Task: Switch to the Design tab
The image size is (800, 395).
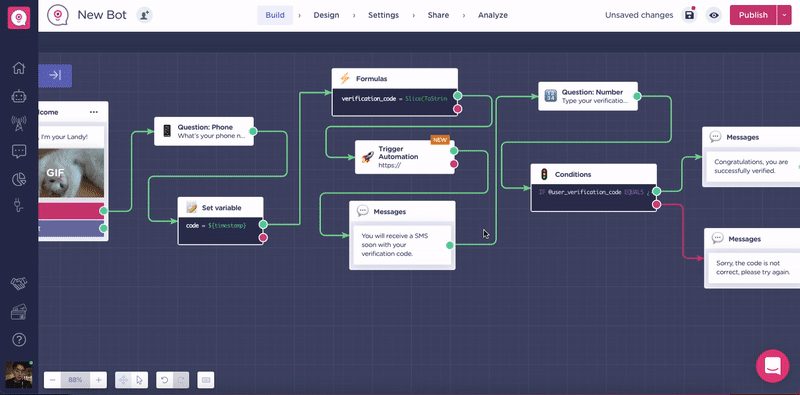Action: click(x=326, y=15)
